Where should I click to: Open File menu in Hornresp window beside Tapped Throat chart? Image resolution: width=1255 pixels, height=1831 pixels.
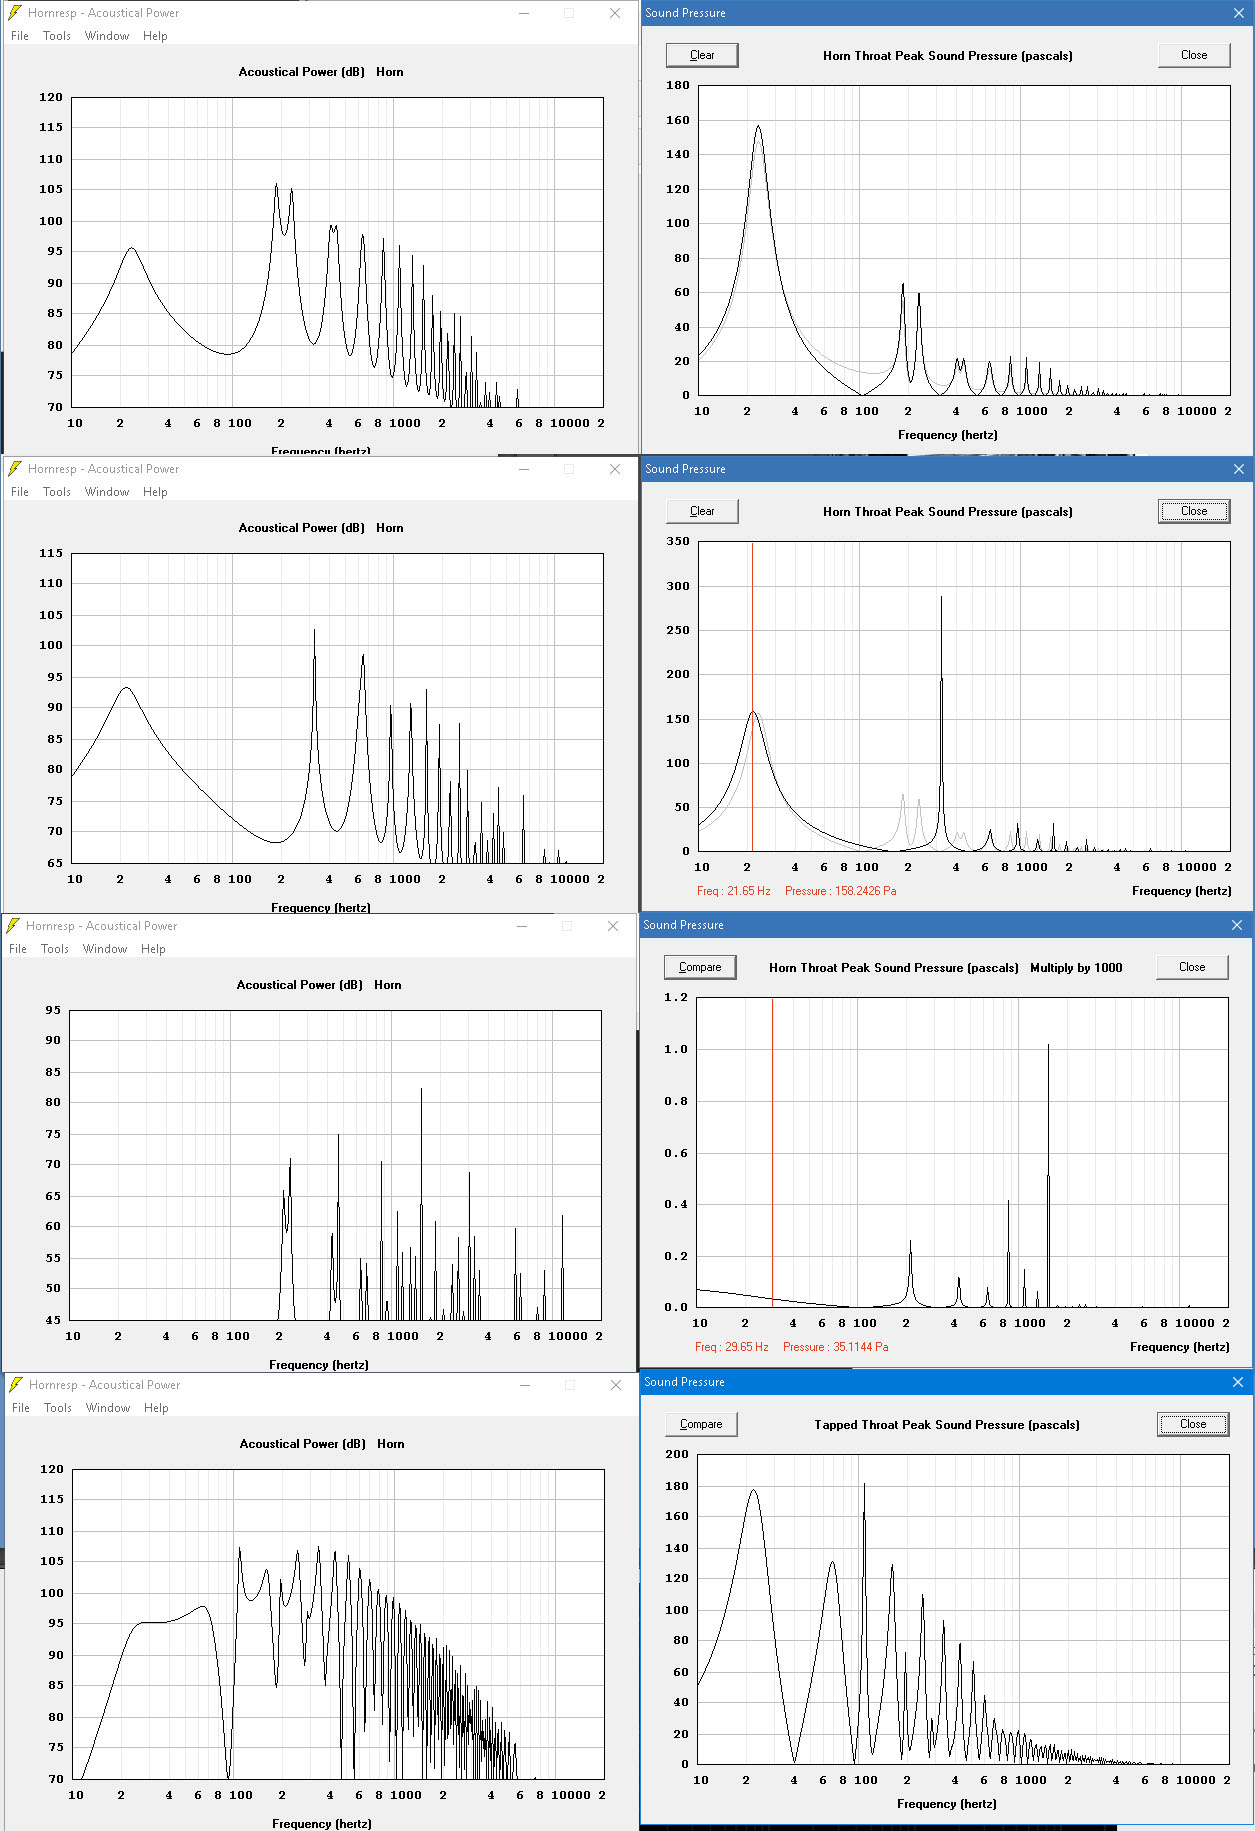tap(21, 1408)
